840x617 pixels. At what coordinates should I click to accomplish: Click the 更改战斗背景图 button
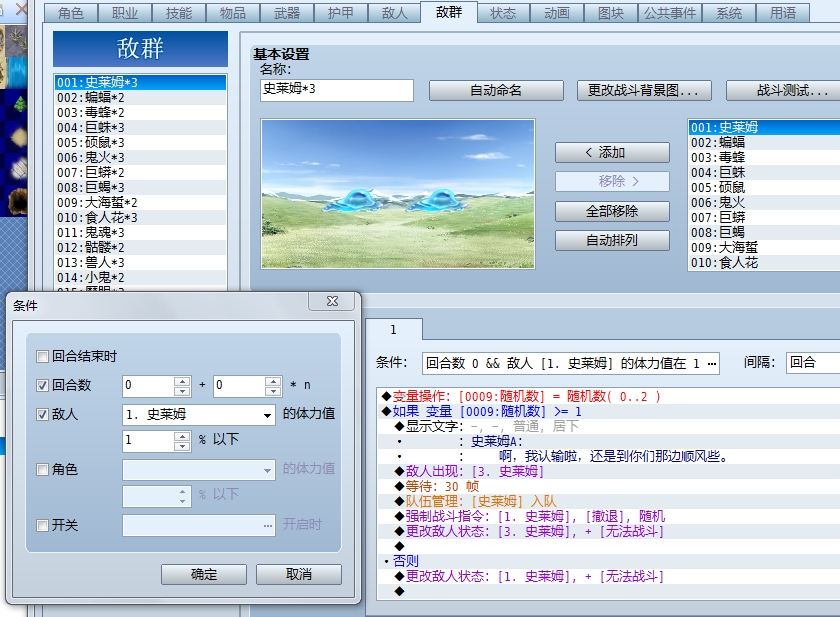[x=644, y=91]
